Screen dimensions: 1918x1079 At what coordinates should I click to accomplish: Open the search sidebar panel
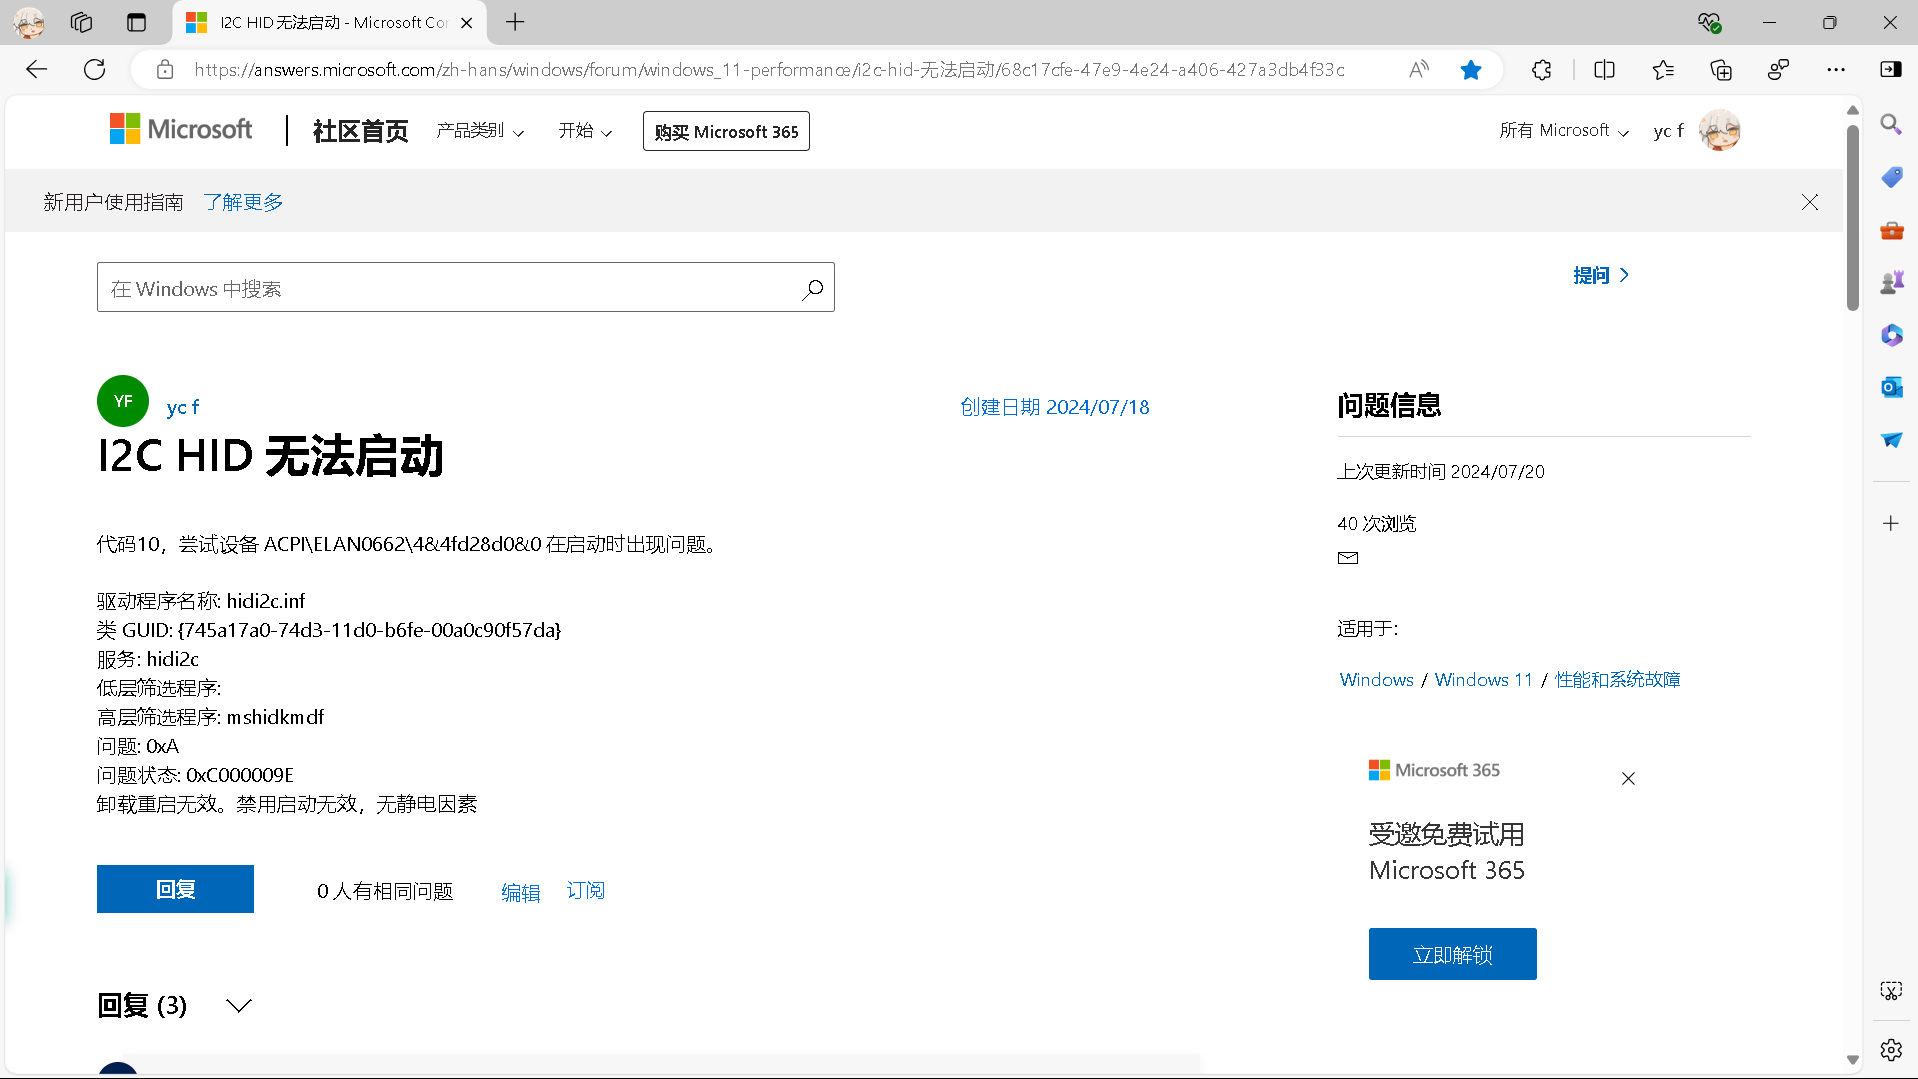click(1891, 125)
